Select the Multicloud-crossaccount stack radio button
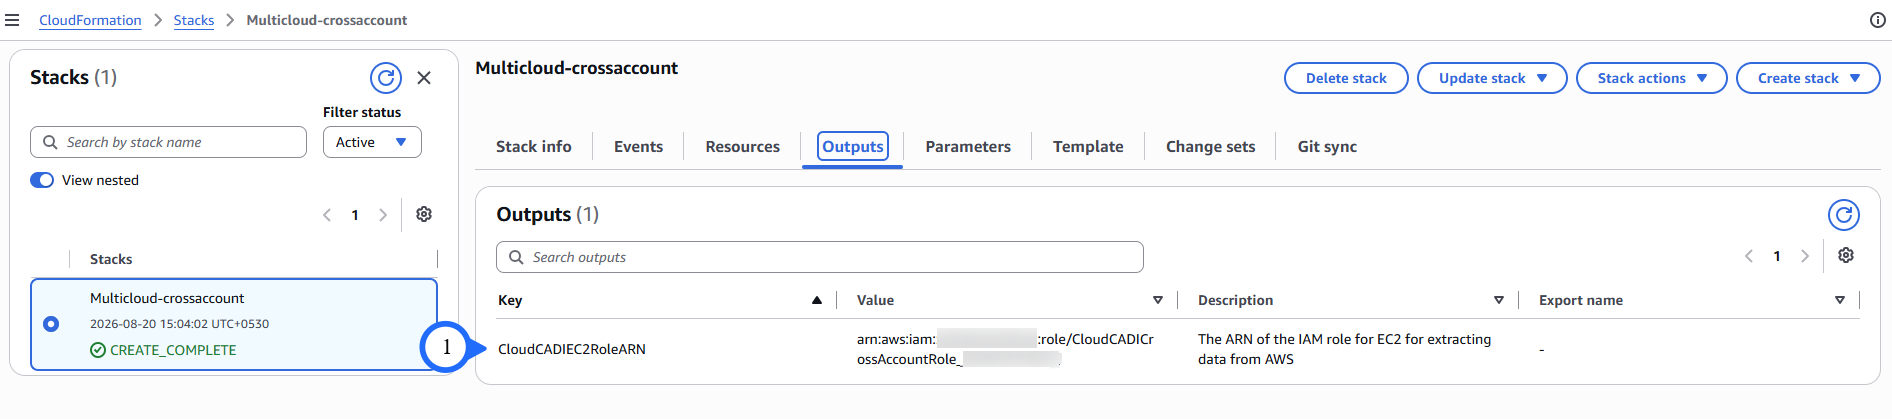The image size is (1892, 419). click(51, 324)
